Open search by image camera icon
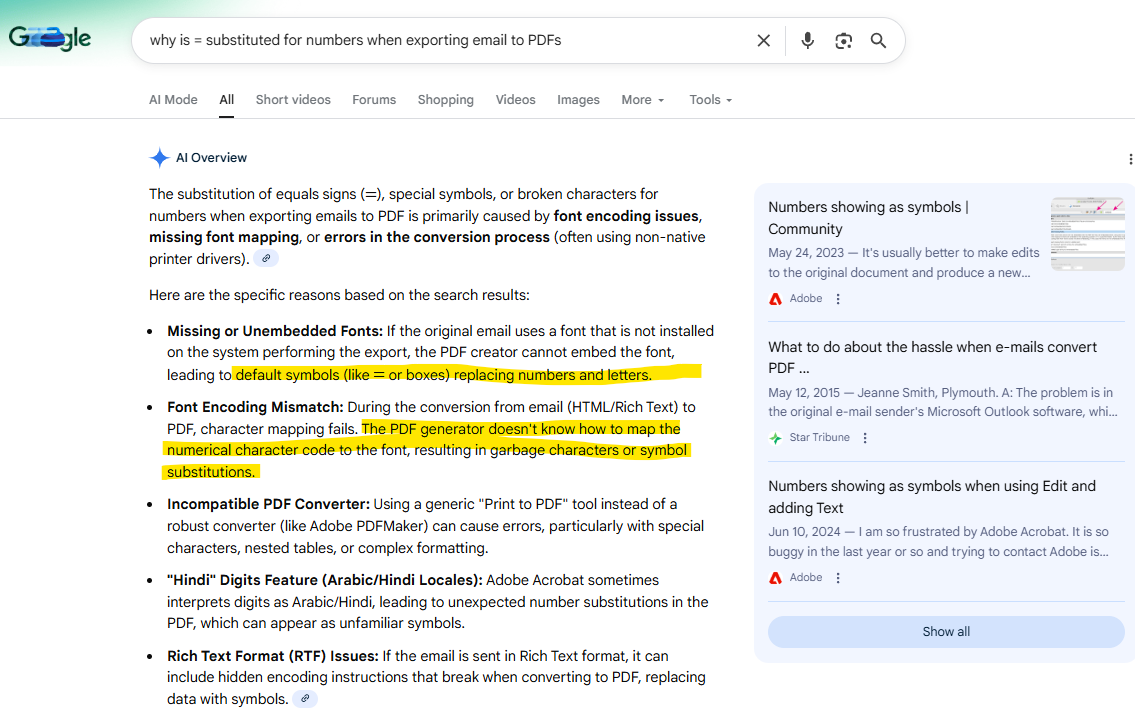The image size is (1135, 712). 844,41
